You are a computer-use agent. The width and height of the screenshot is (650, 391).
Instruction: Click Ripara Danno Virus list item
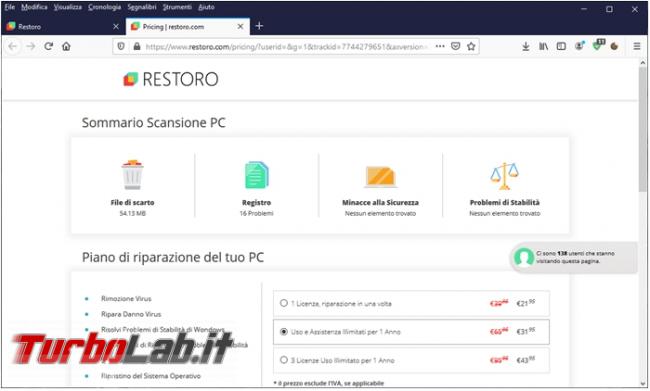pos(131,314)
